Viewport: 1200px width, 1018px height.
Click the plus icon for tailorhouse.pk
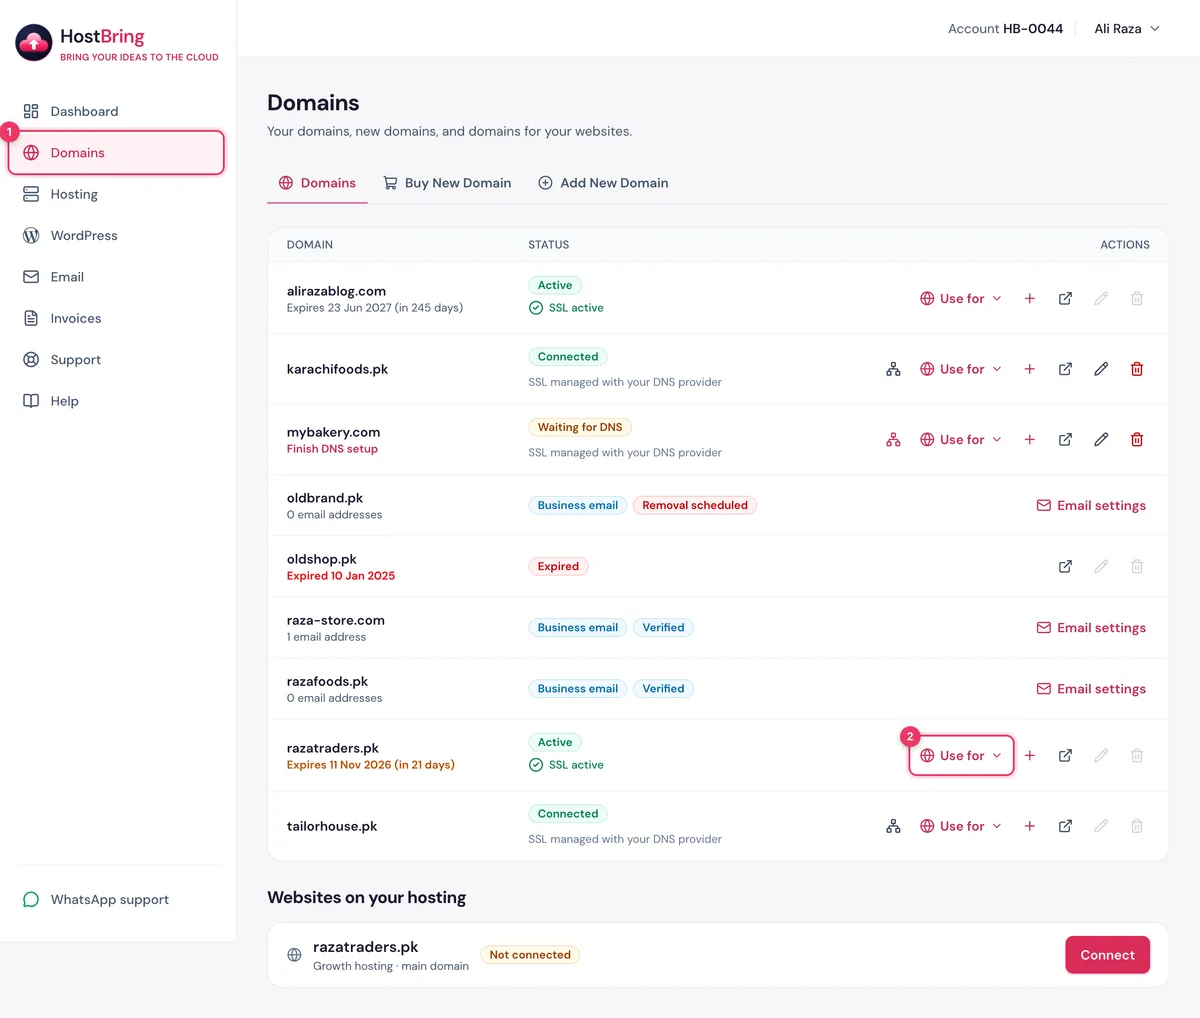tap(1029, 826)
